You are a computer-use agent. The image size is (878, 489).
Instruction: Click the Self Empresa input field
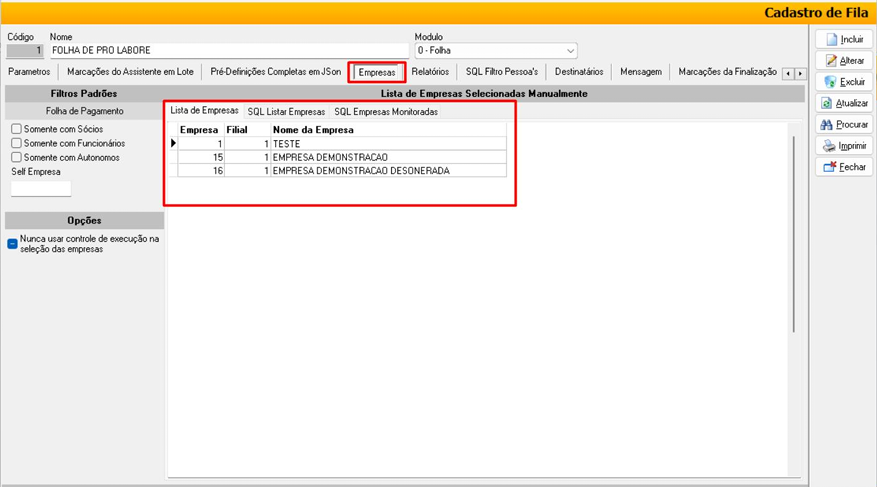pyautogui.click(x=41, y=188)
